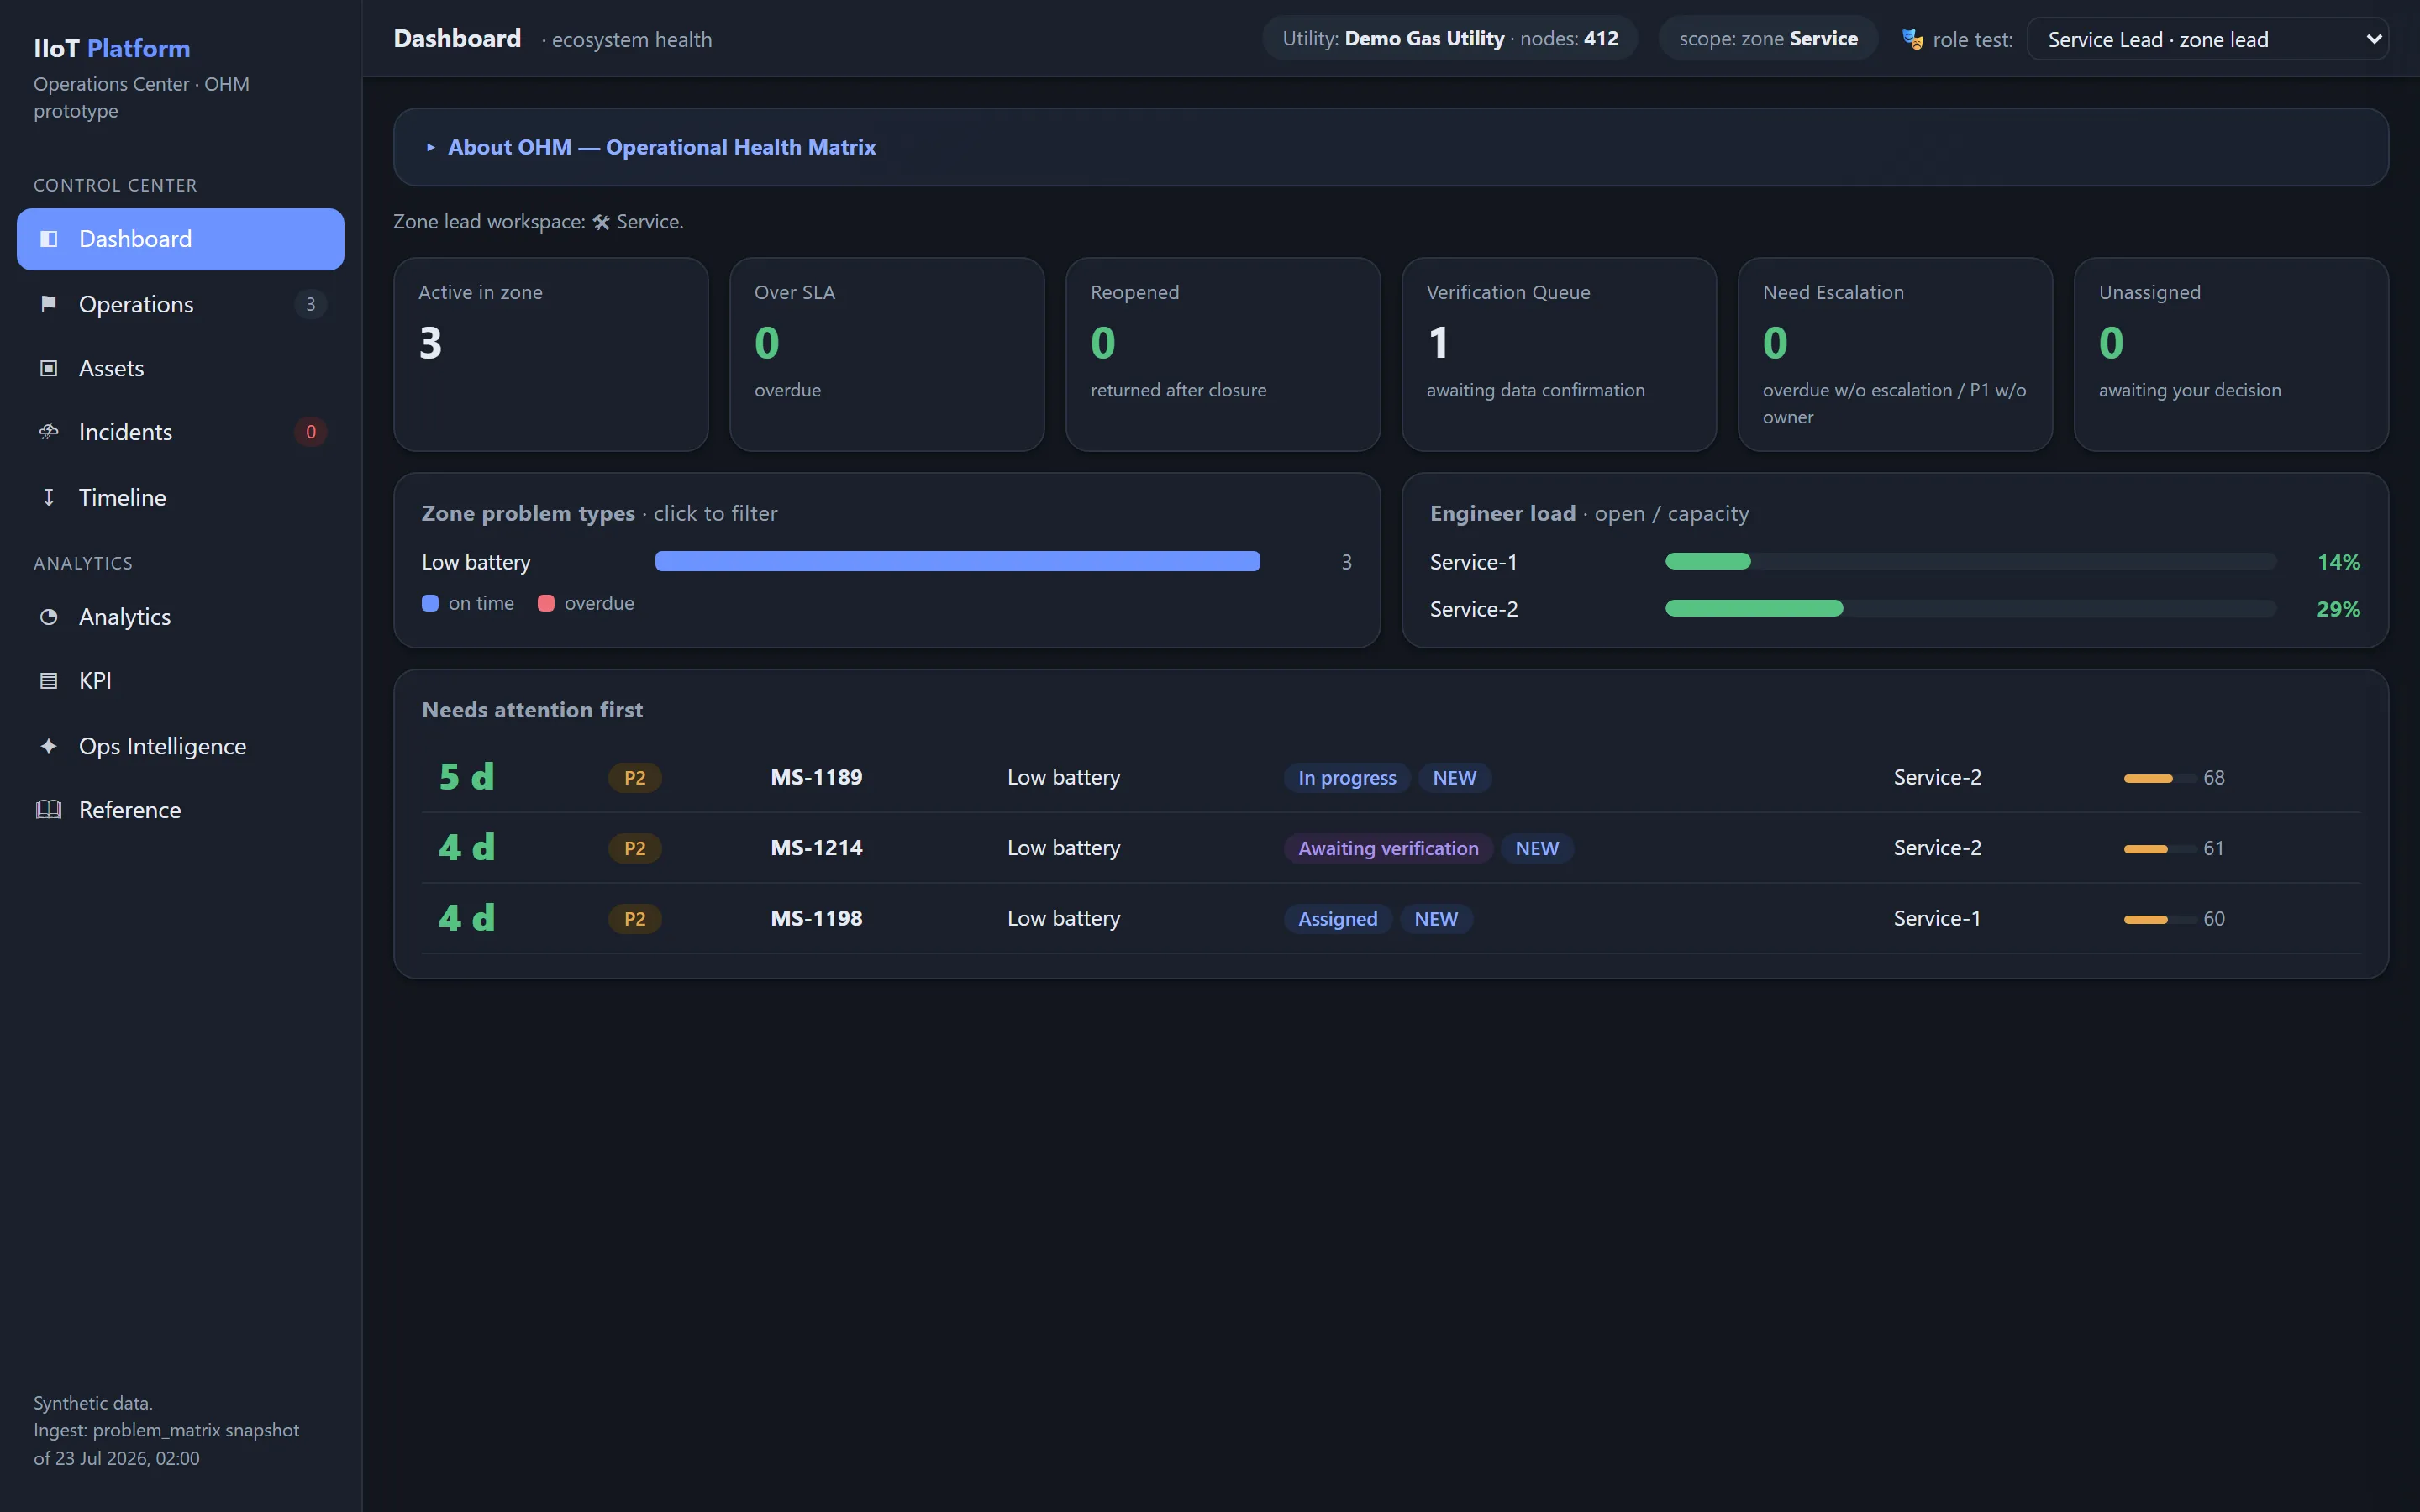2420x1512 pixels.
Task: Click the Incidents sidebar icon
Action: click(48, 432)
